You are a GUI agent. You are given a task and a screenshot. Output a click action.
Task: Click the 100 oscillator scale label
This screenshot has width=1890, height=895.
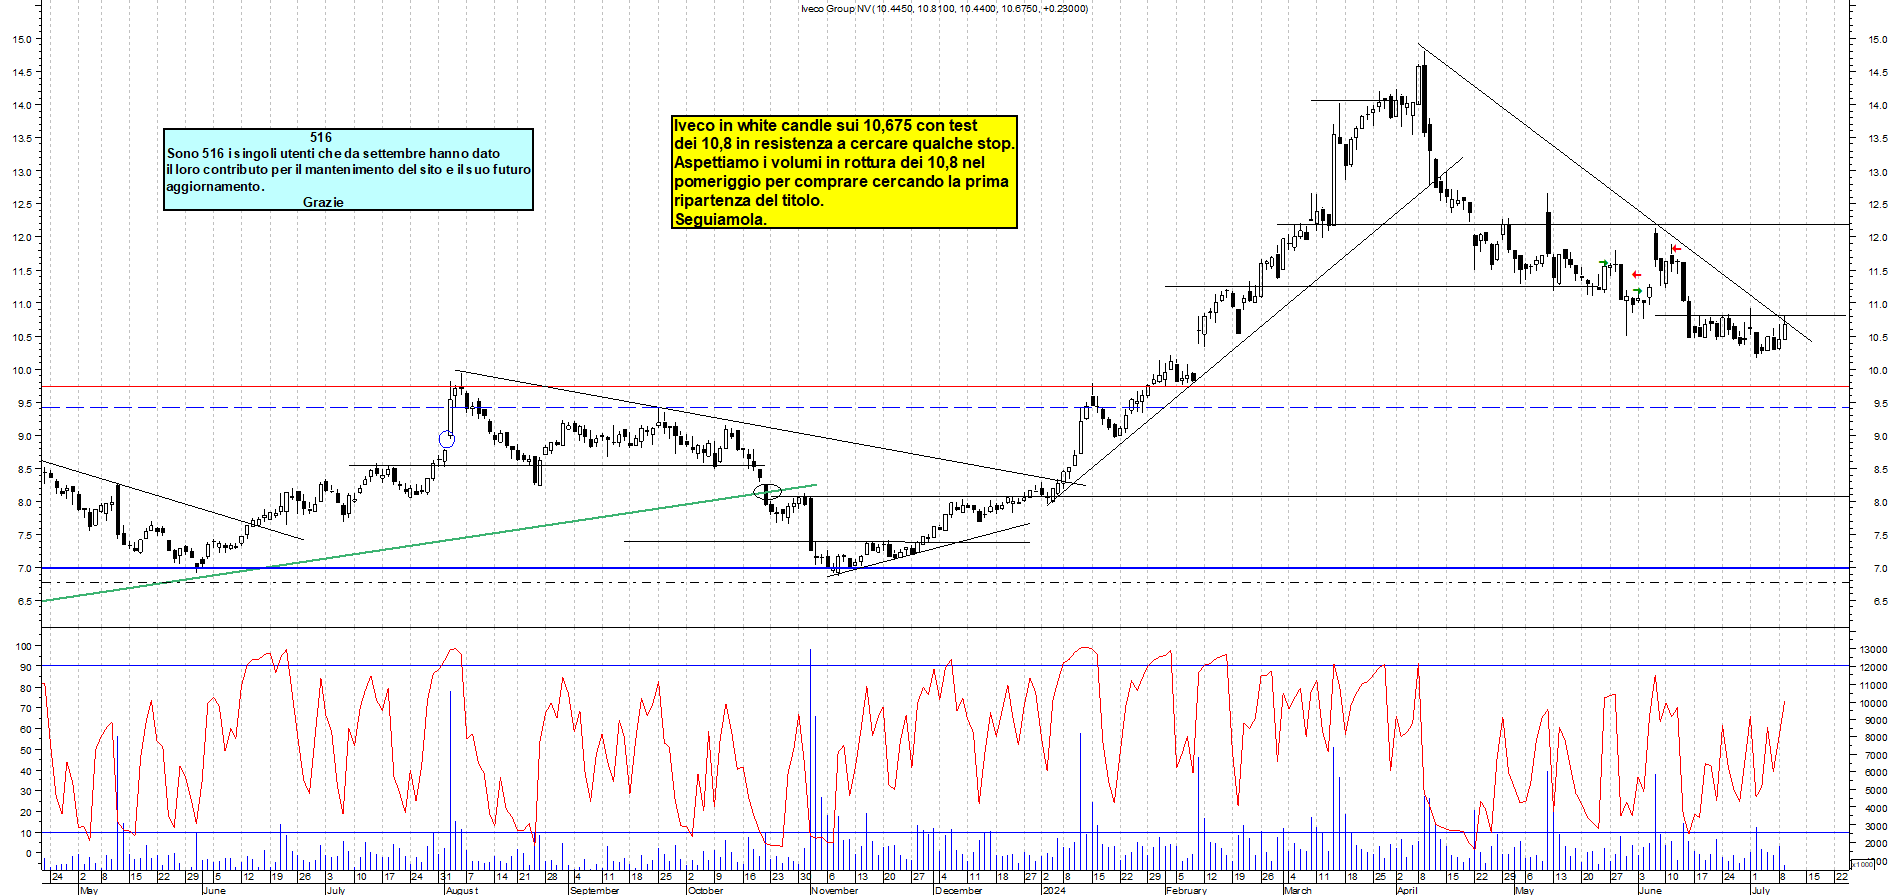[24, 647]
